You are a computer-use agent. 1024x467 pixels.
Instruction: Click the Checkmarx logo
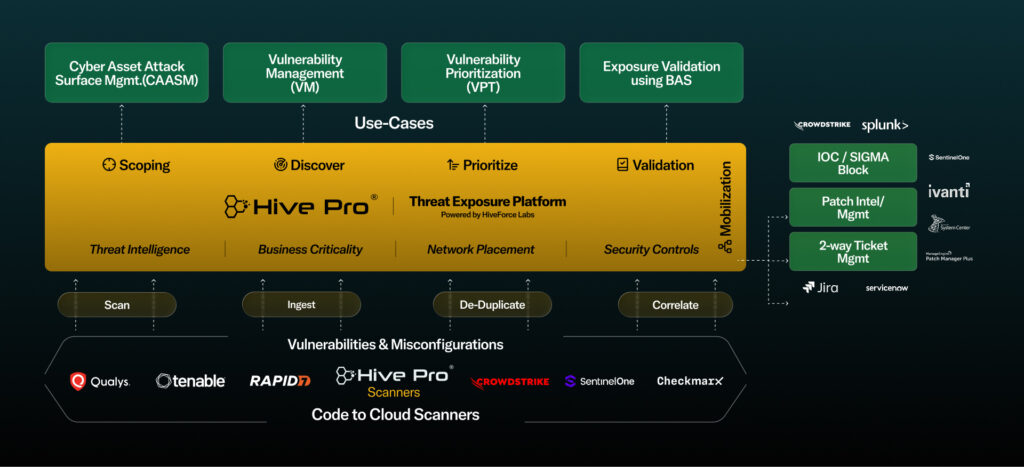[690, 381]
